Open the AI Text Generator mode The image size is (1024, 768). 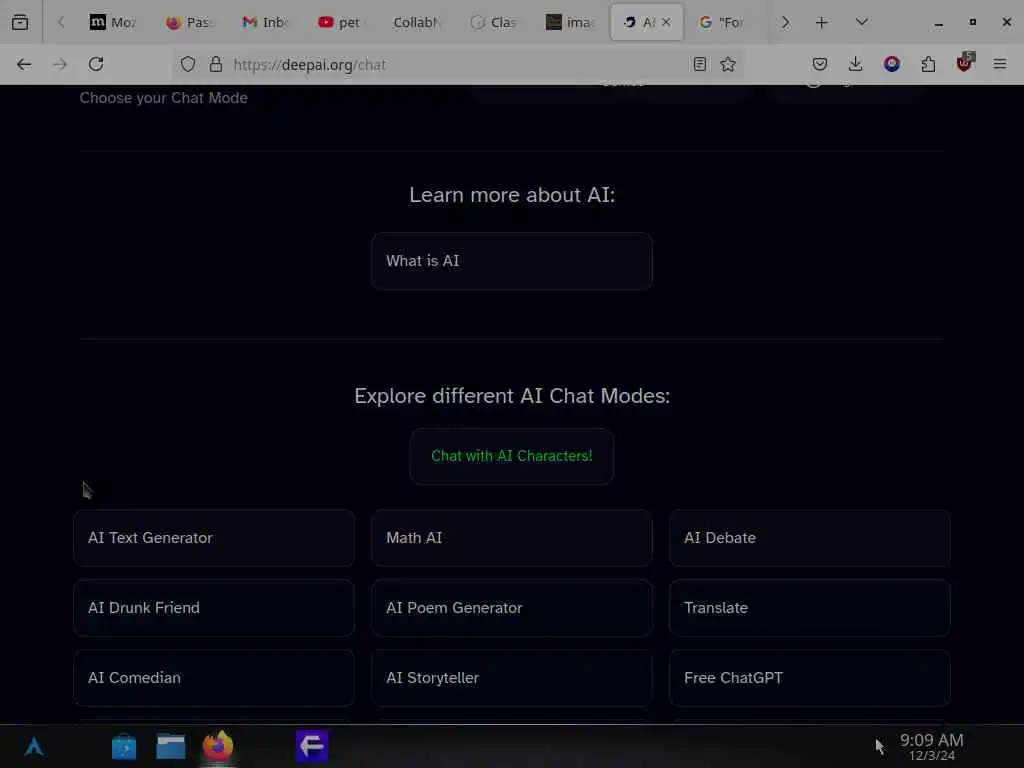(214, 537)
